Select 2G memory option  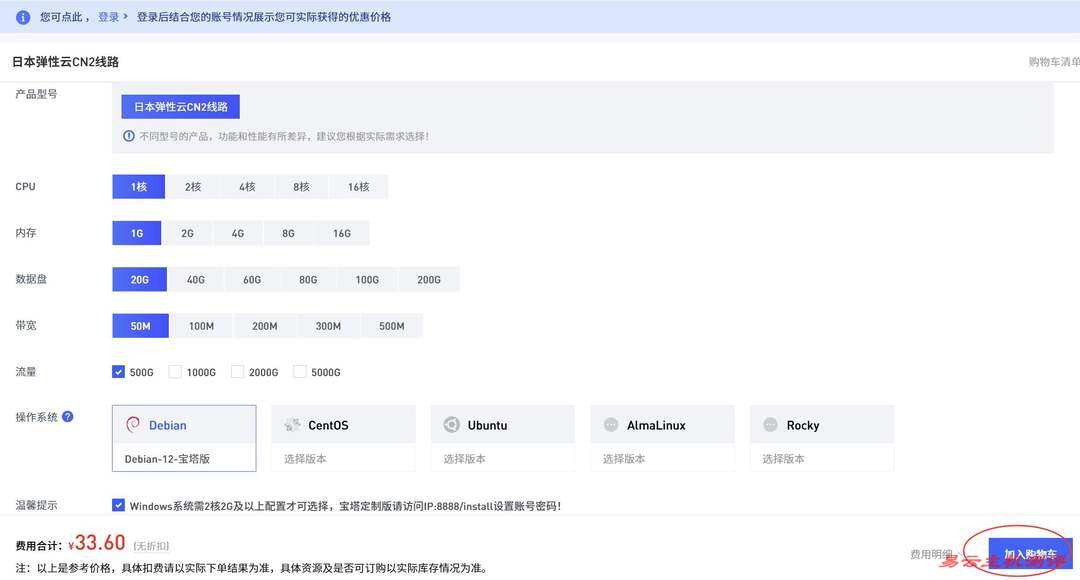coord(187,233)
